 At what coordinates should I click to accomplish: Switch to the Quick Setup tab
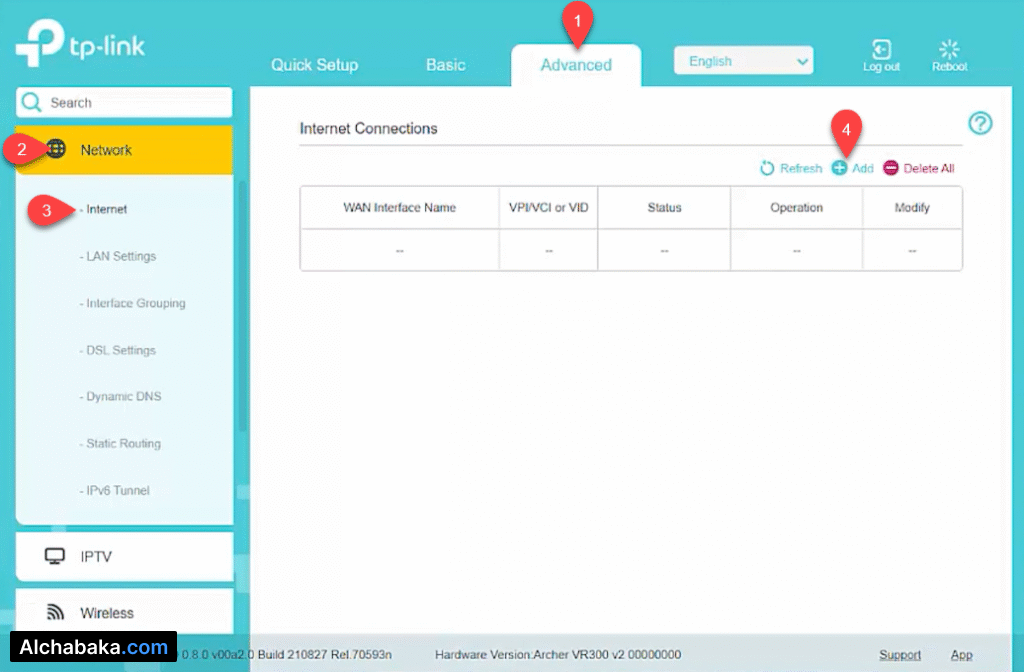pos(314,65)
